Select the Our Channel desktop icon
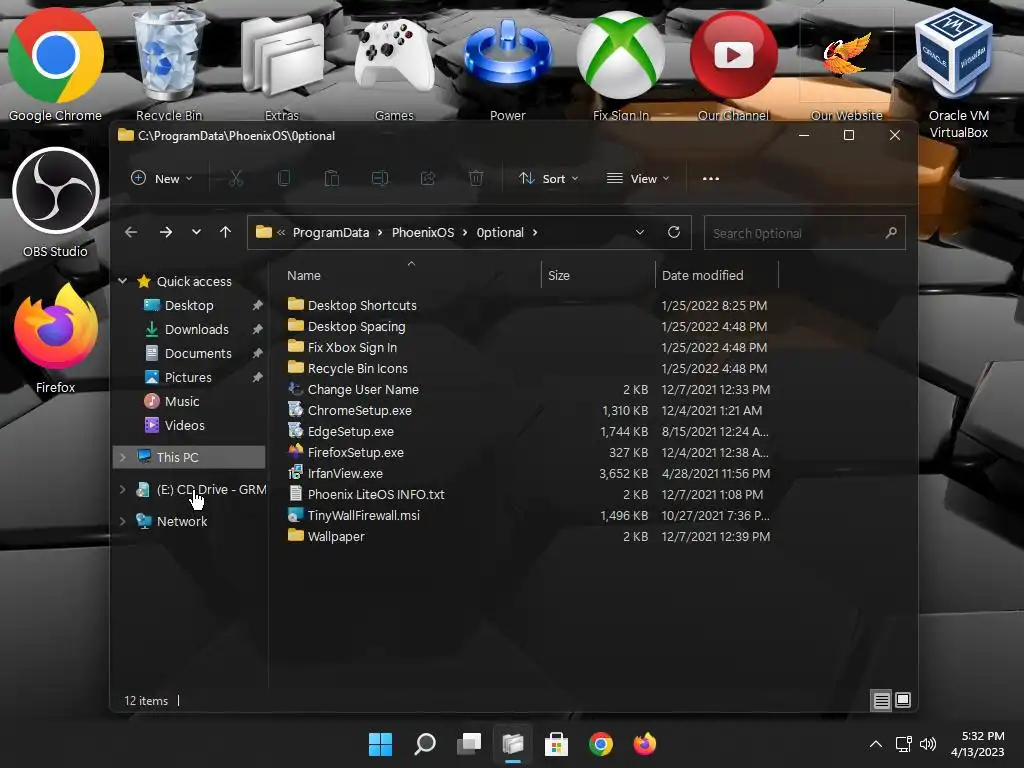 coord(733,64)
